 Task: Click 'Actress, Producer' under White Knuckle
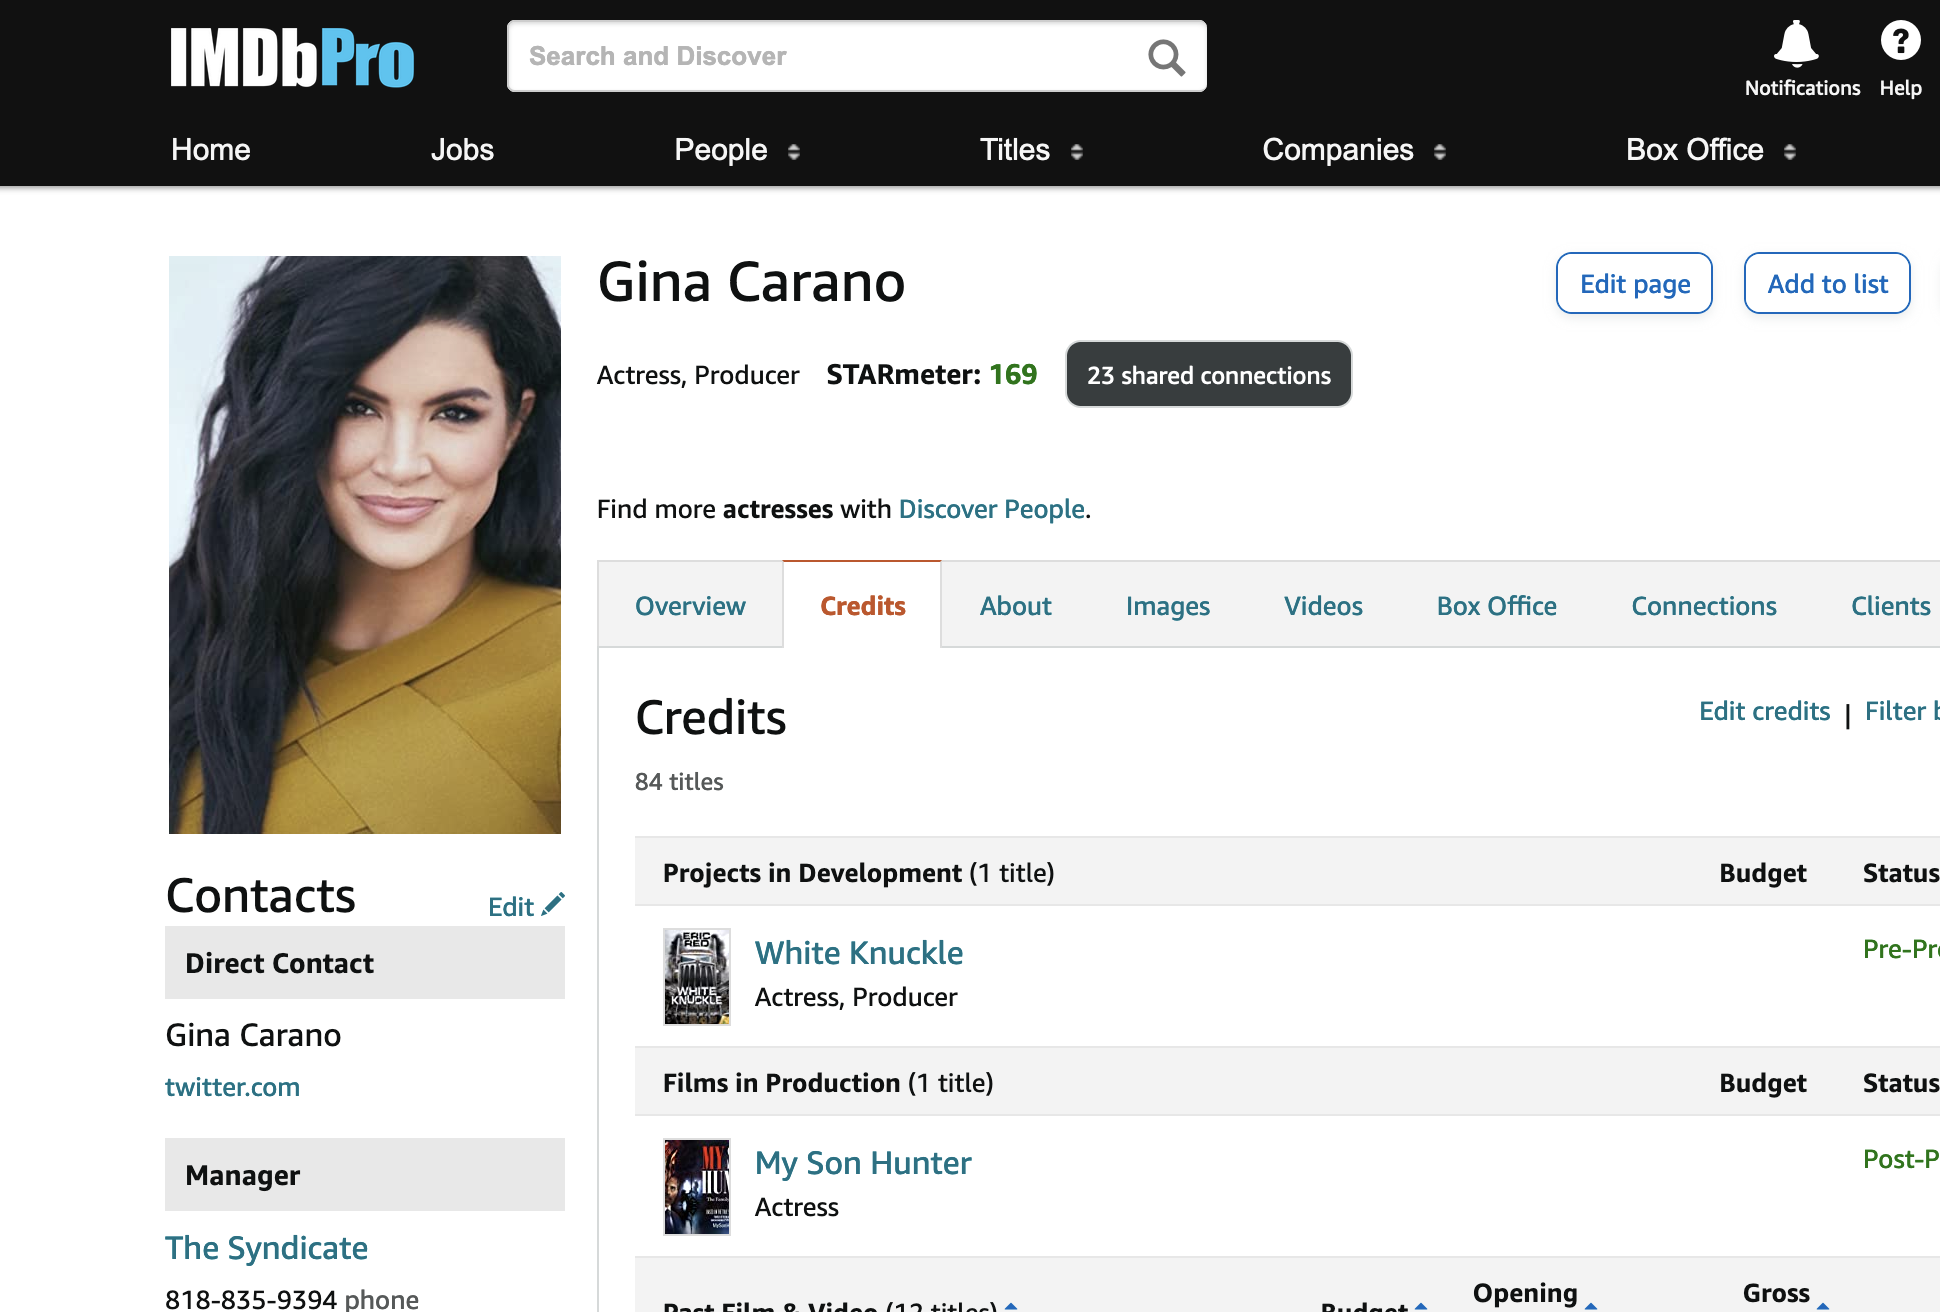(856, 997)
